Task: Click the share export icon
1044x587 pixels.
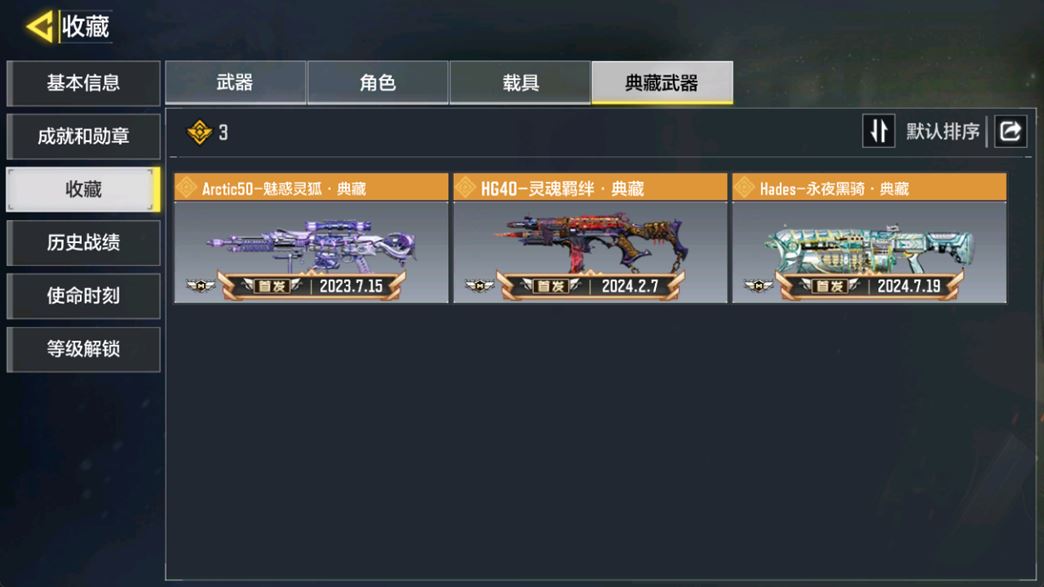Action: [x=1010, y=131]
